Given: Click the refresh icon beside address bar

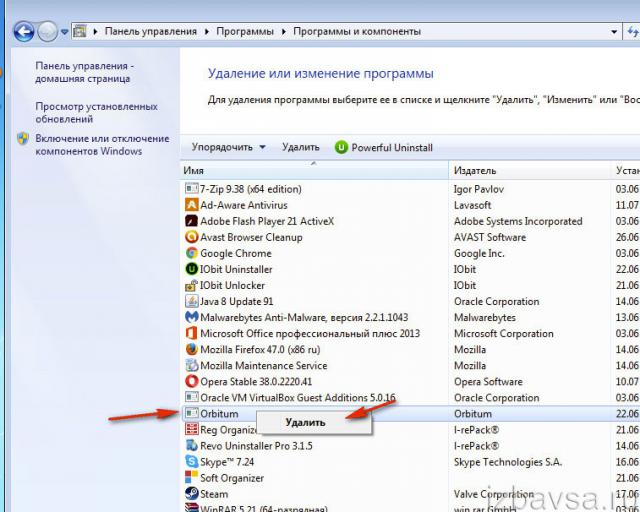Looking at the screenshot, I should [x=633, y=31].
